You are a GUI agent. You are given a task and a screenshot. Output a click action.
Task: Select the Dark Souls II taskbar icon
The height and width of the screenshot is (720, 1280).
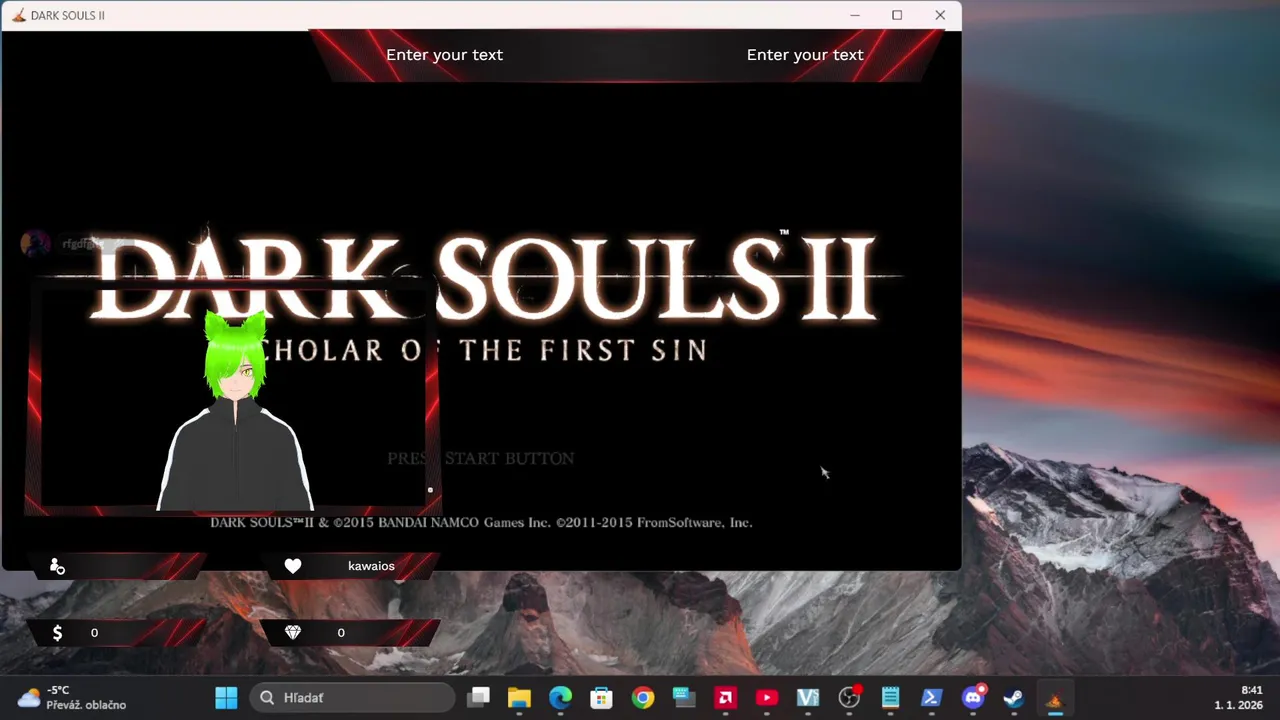pos(1054,697)
